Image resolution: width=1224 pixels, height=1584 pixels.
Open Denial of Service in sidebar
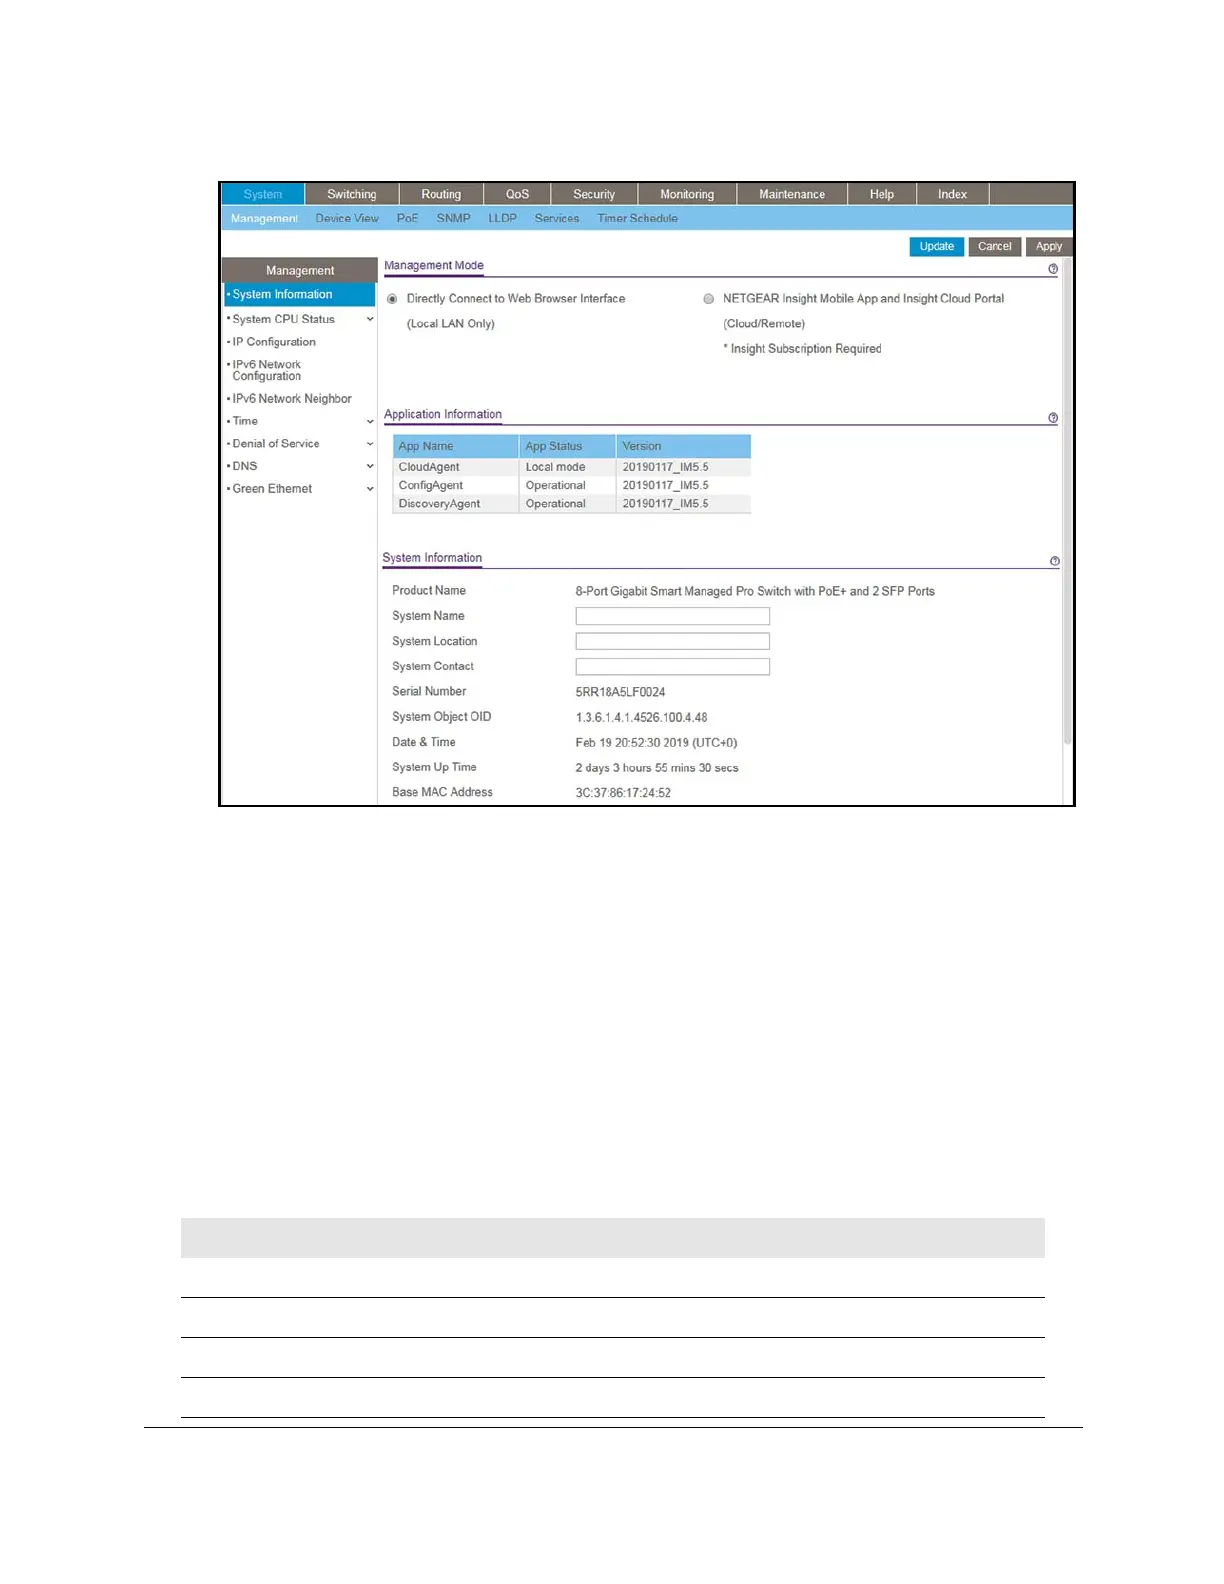pyautogui.click(x=276, y=444)
